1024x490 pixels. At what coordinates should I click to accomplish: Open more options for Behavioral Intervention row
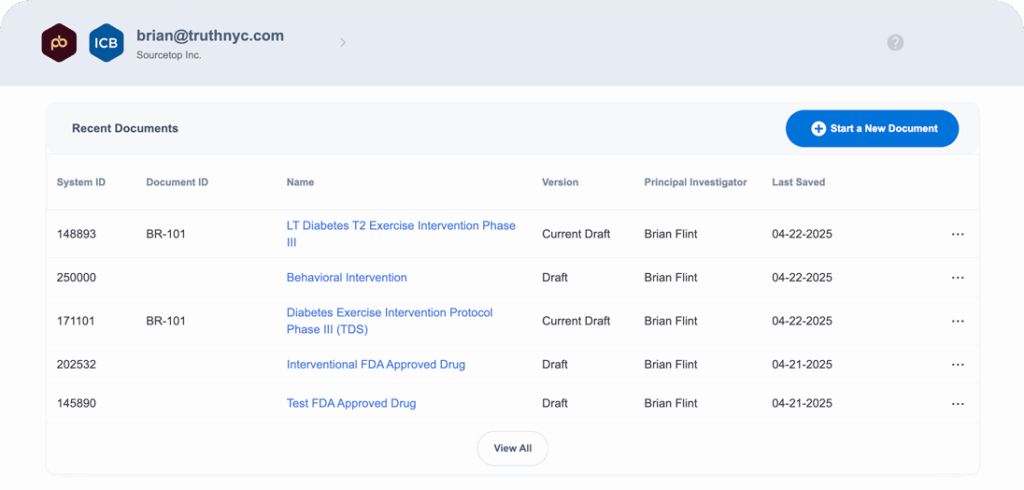pyautogui.click(x=957, y=278)
